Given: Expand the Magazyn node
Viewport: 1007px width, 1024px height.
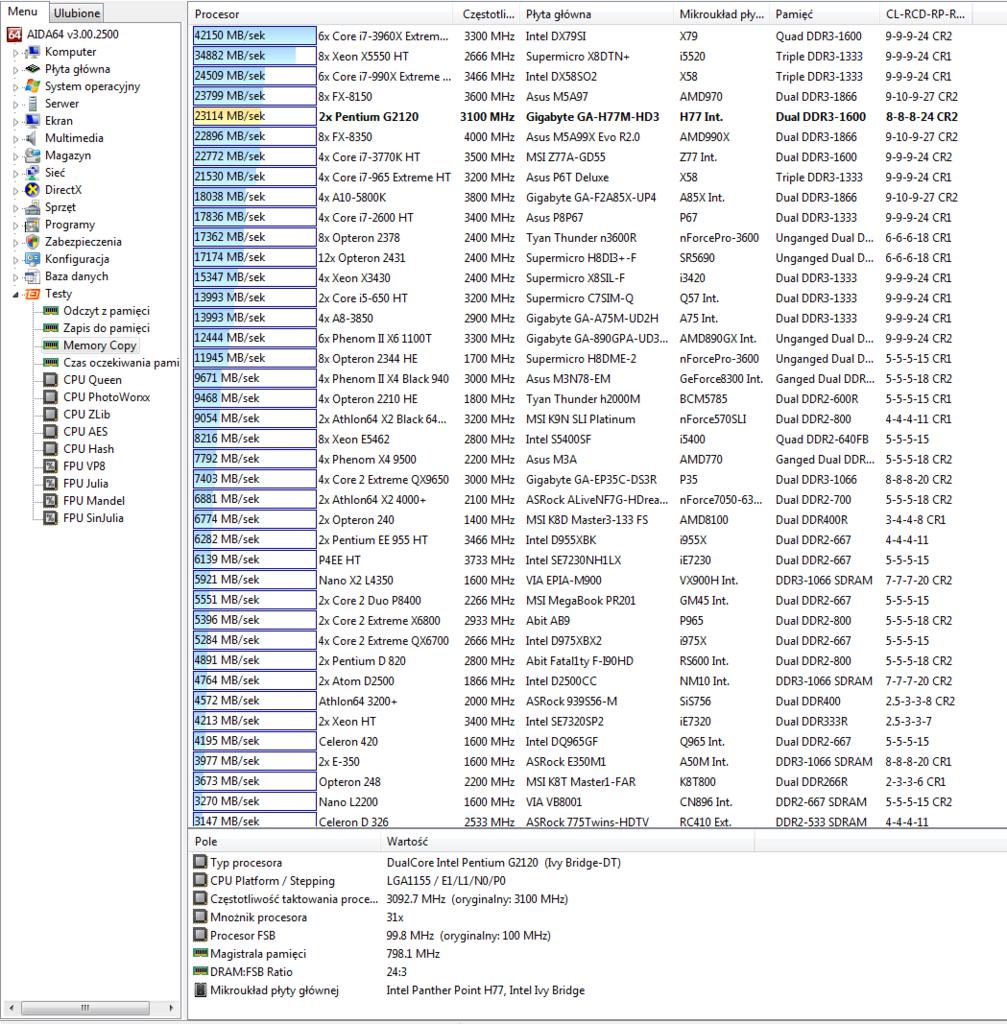Looking at the screenshot, I should [16, 156].
